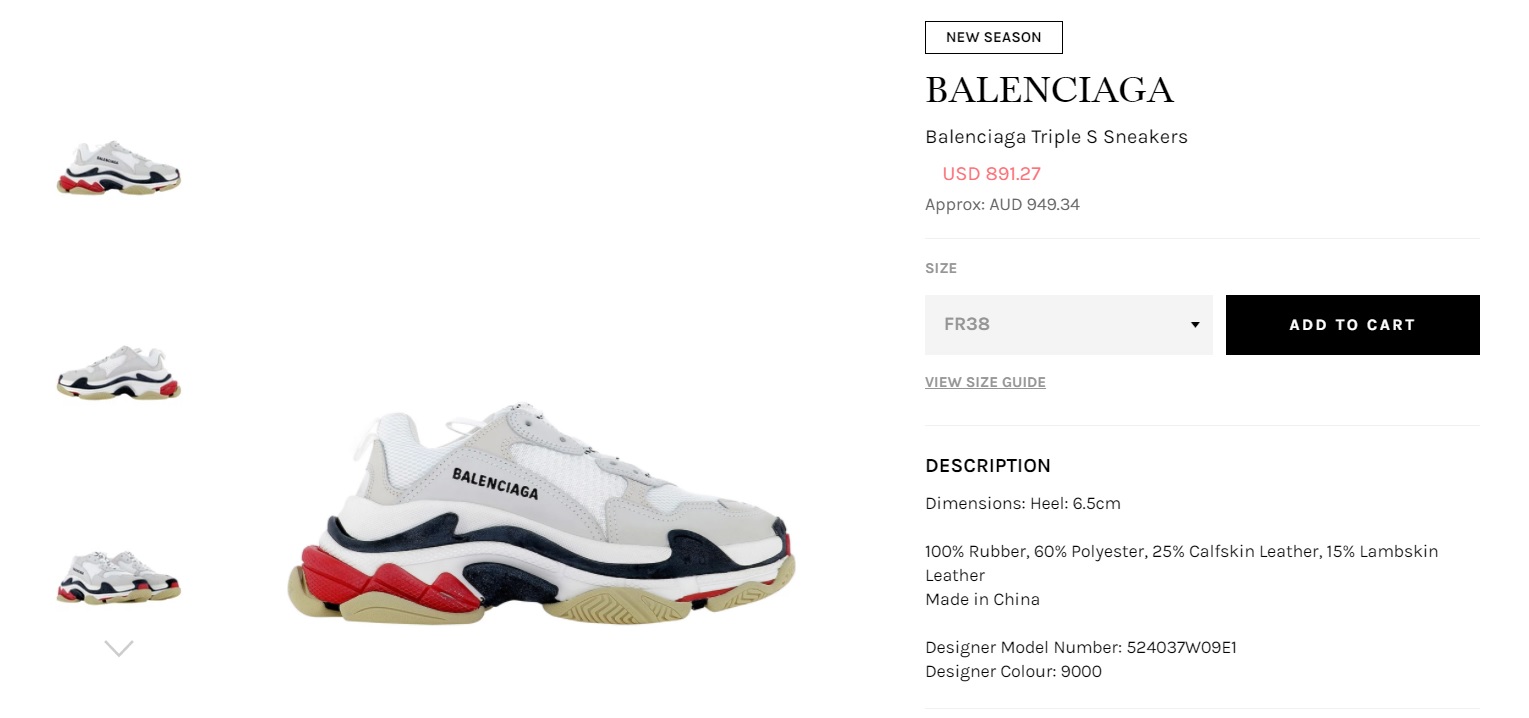Screen dimensions: 1529x718
Task: Click the approximate AUD 949.34 price
Action: click(x=1002, y=205)
